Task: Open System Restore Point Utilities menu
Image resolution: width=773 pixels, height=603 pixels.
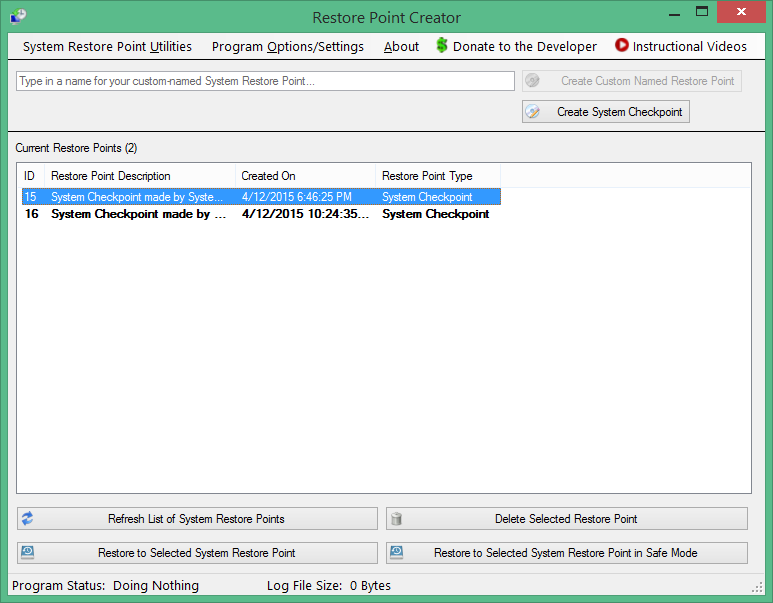Action: (x=107, y=47)
